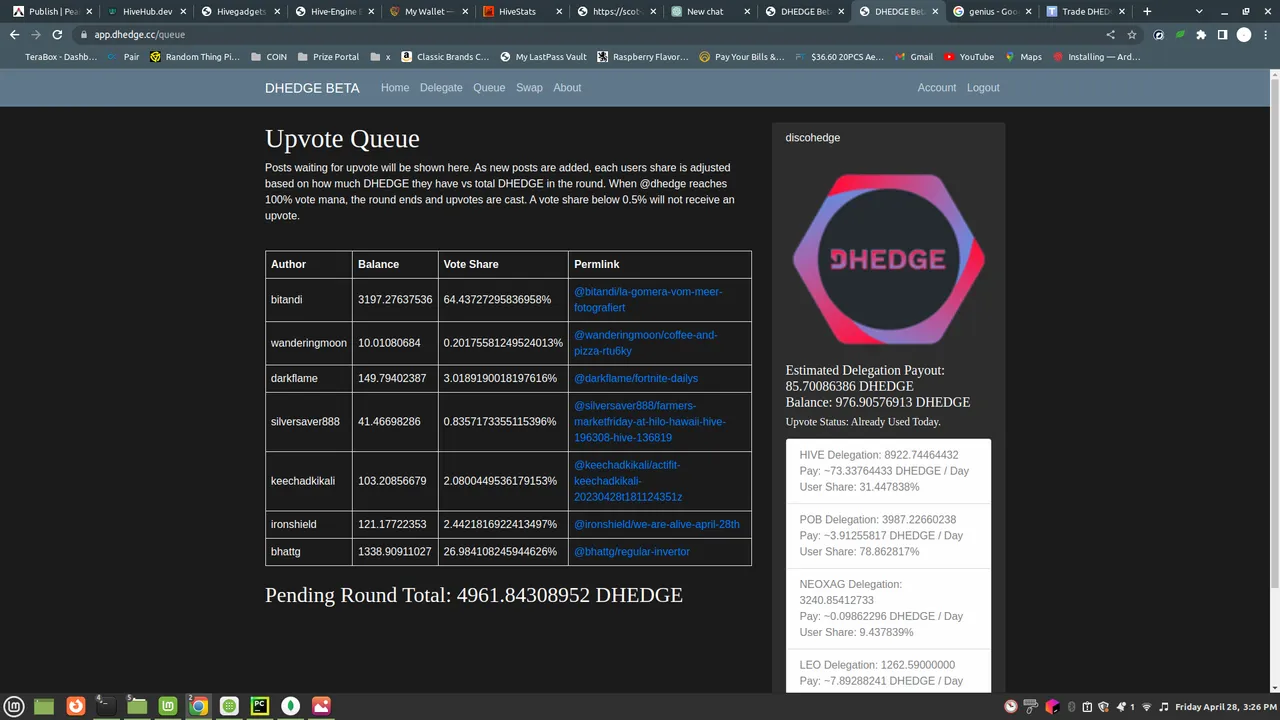
Task: Share this page via share icon
Action: (x=1110, y=34)
